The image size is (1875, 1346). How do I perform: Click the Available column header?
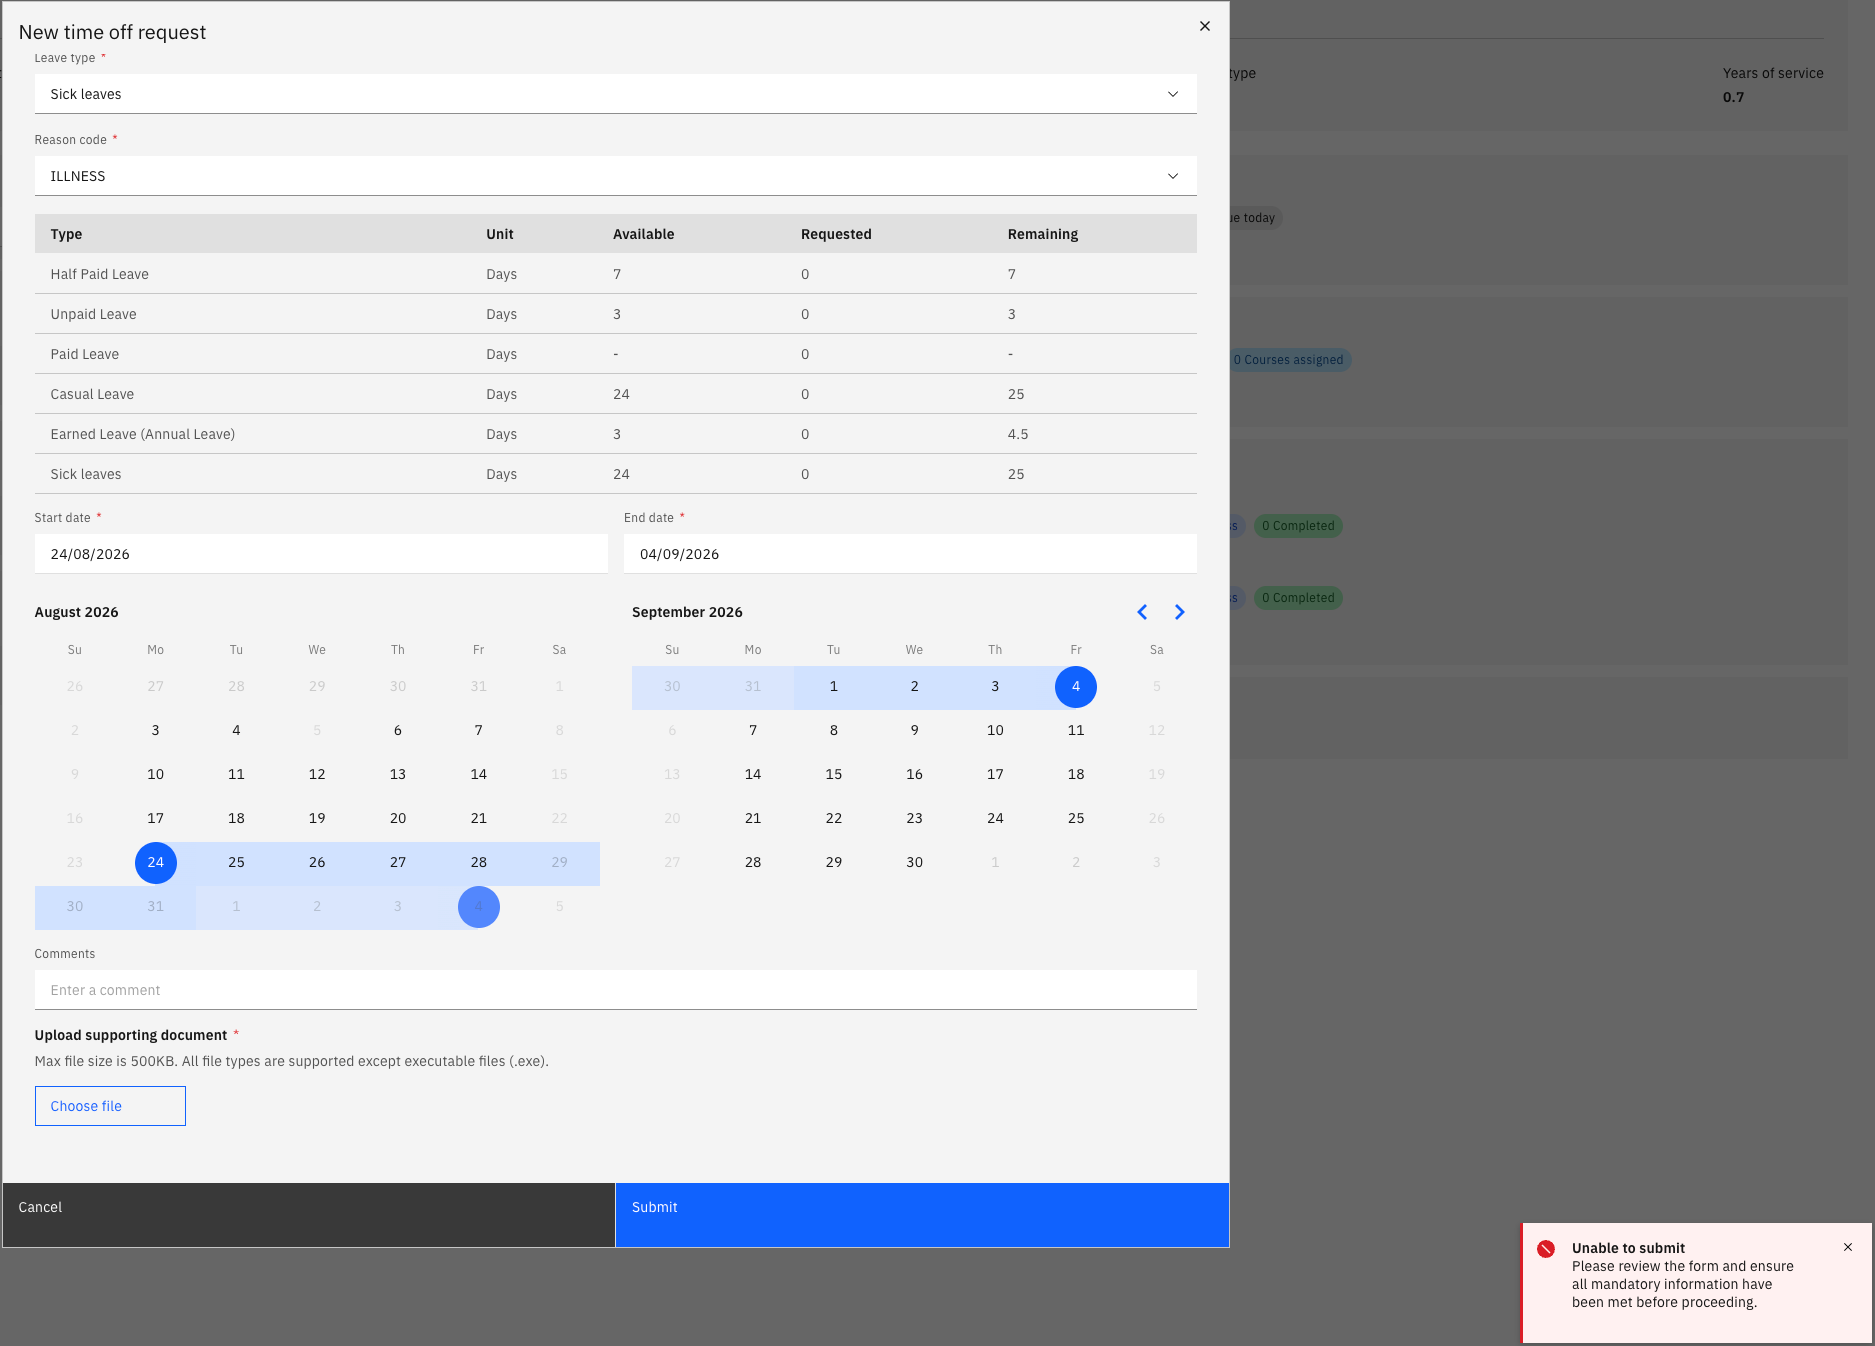click(644, 234)
